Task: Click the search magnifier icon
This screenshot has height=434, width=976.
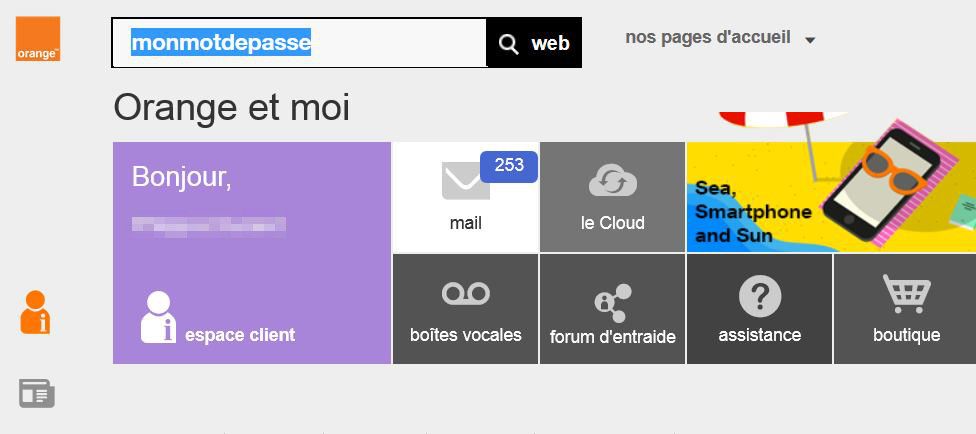Action: tap(509, 44)
